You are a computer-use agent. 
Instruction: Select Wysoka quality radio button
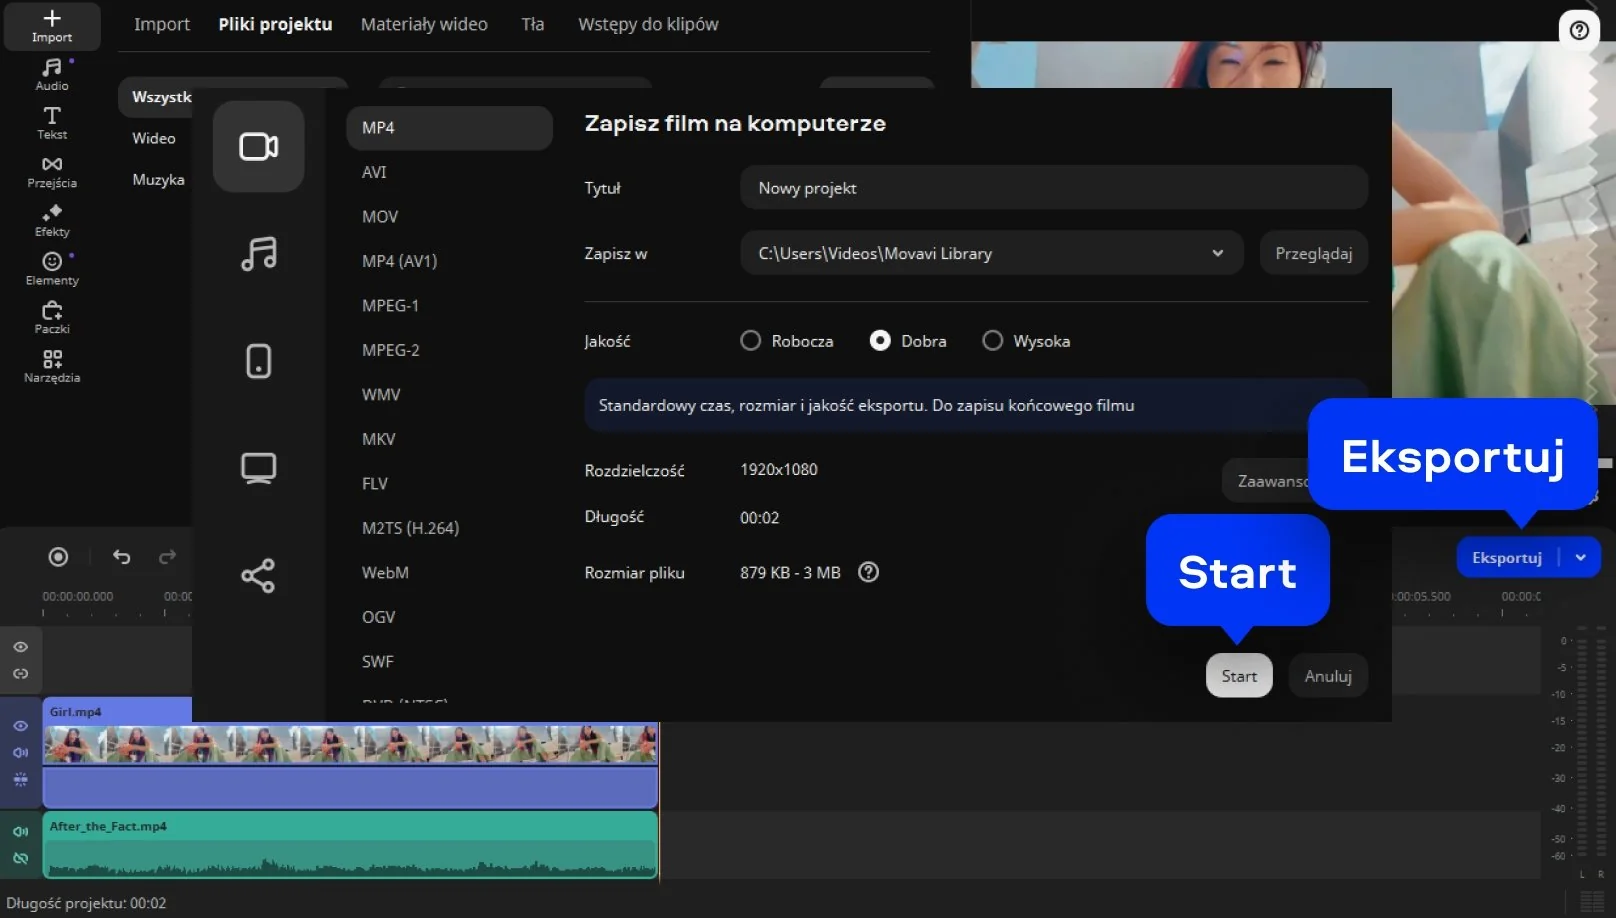992,341
